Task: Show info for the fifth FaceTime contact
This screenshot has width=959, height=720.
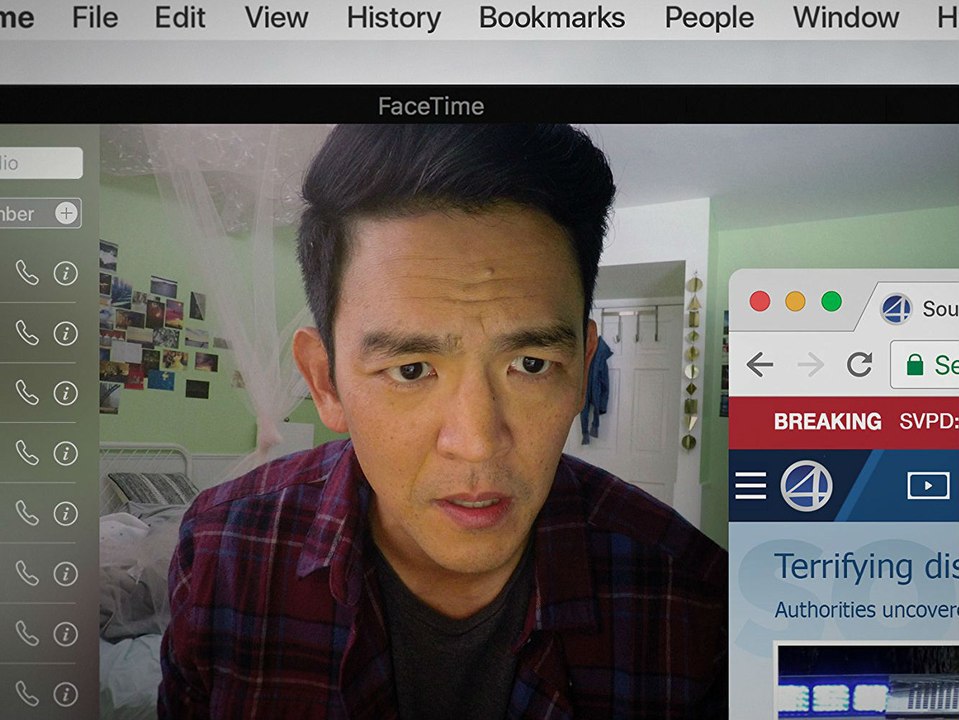Action: 65,513
